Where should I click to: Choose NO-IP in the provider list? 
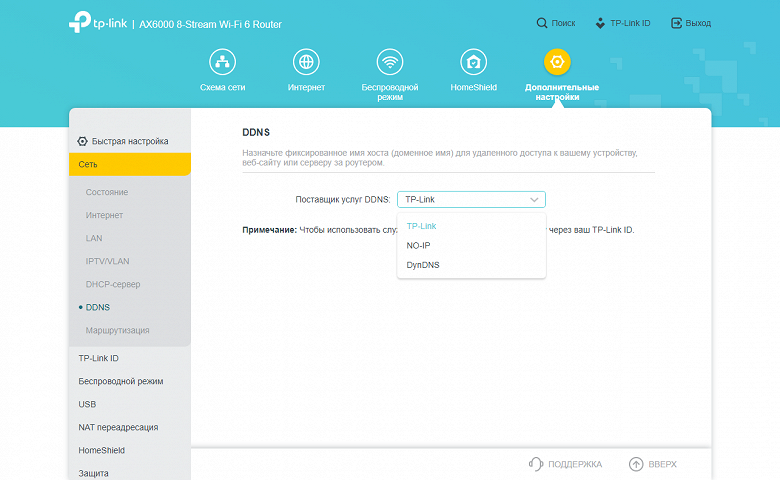(x=471, y=245)
